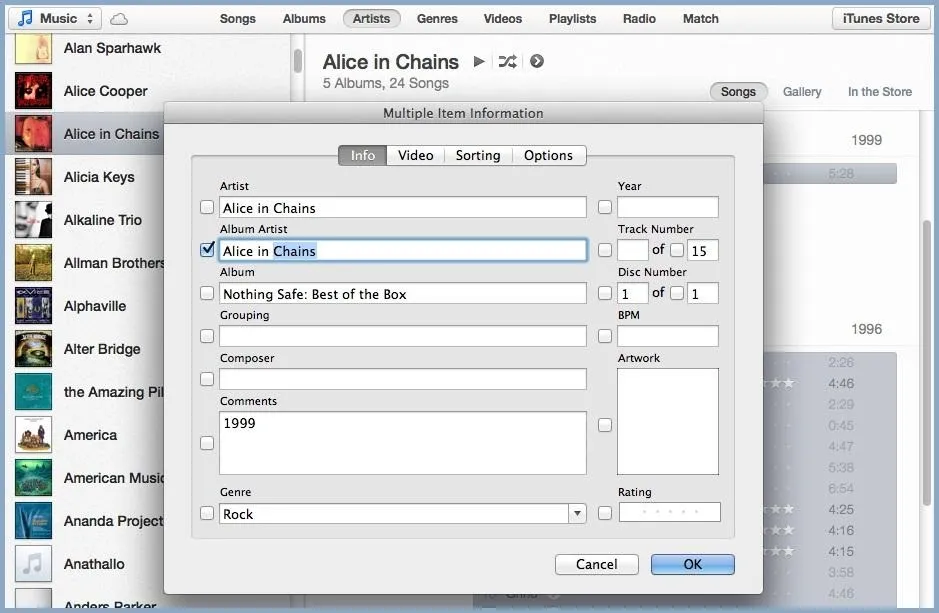Enable the Comments checkbox

pos(207,443)
